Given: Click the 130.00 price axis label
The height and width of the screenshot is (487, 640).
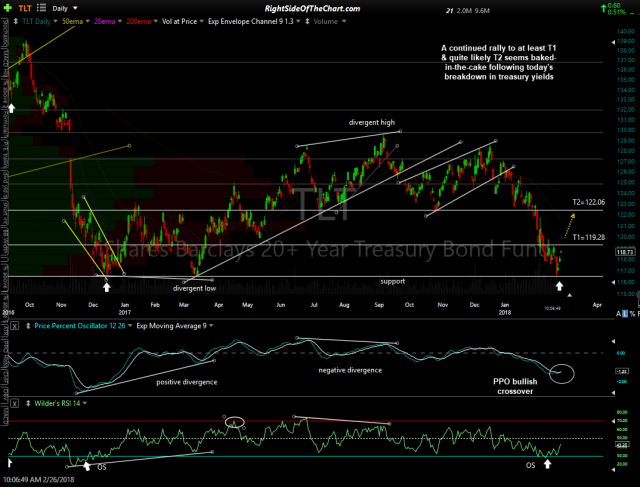Looking at the screenshot, I should [x=626, y=130].
